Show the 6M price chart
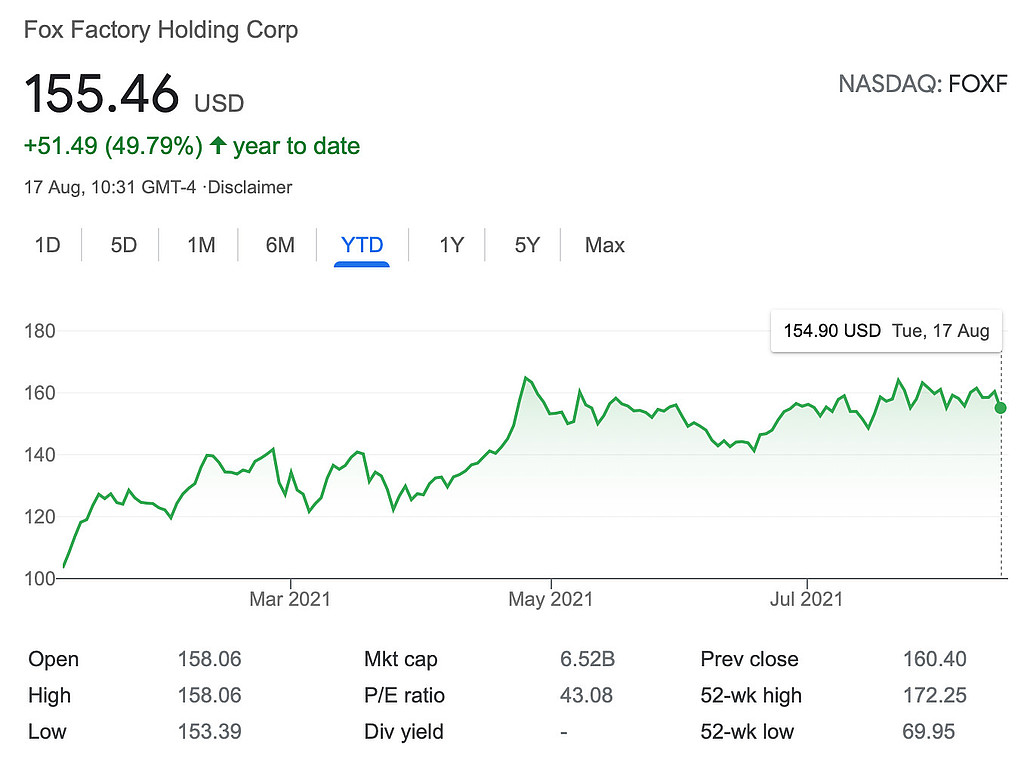1024x772 pixels. pyautogui.click(x=280, y=245)
